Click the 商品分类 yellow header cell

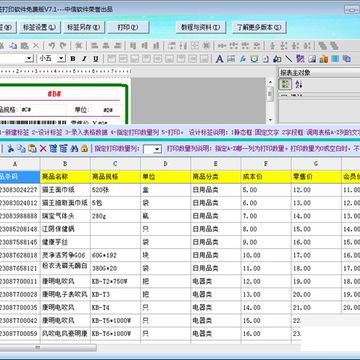pyautogui.click(x=216, y=177)
